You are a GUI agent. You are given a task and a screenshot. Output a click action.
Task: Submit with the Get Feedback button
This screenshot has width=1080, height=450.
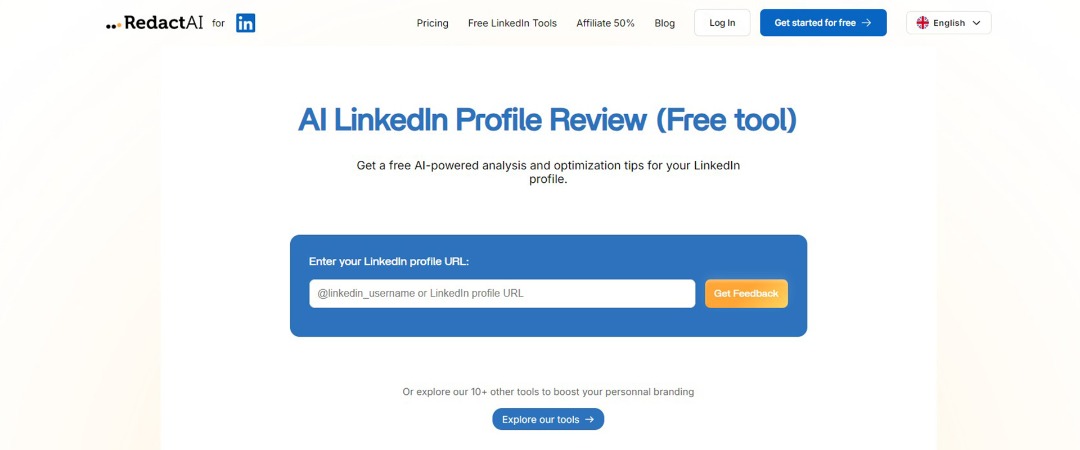coord(746,293)
